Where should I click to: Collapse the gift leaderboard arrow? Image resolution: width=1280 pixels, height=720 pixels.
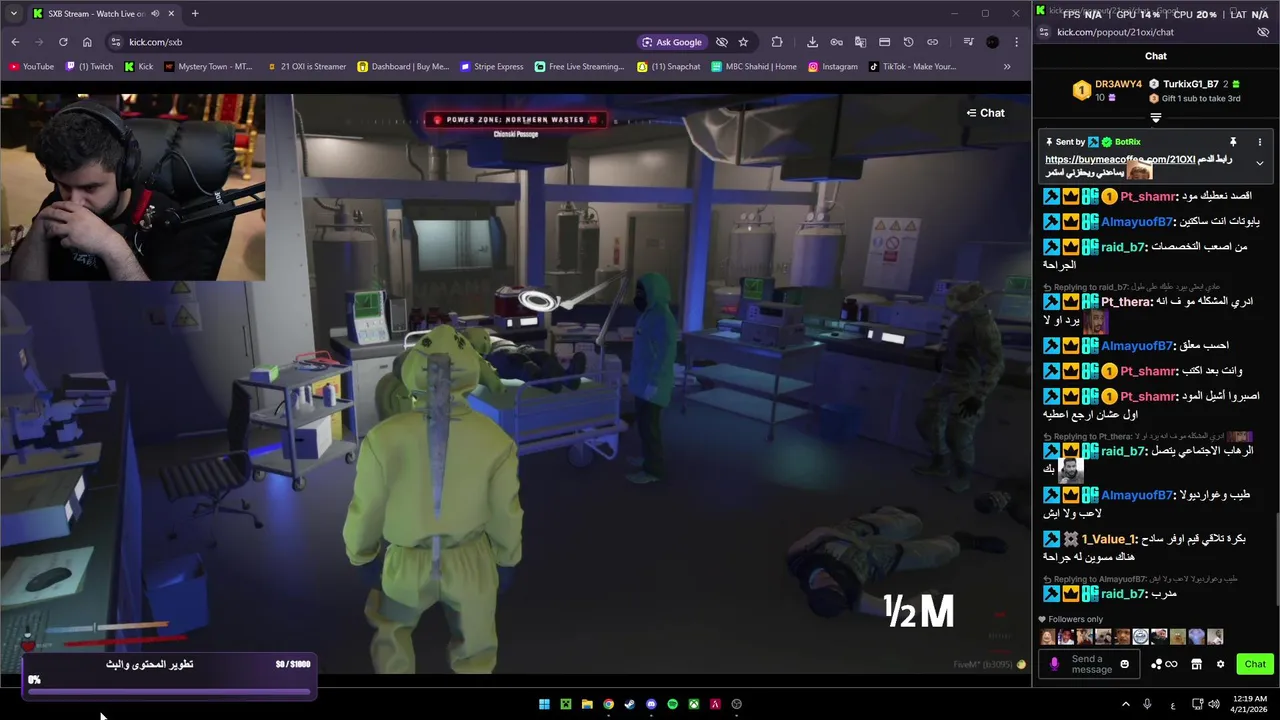(x=1156, y=118)
